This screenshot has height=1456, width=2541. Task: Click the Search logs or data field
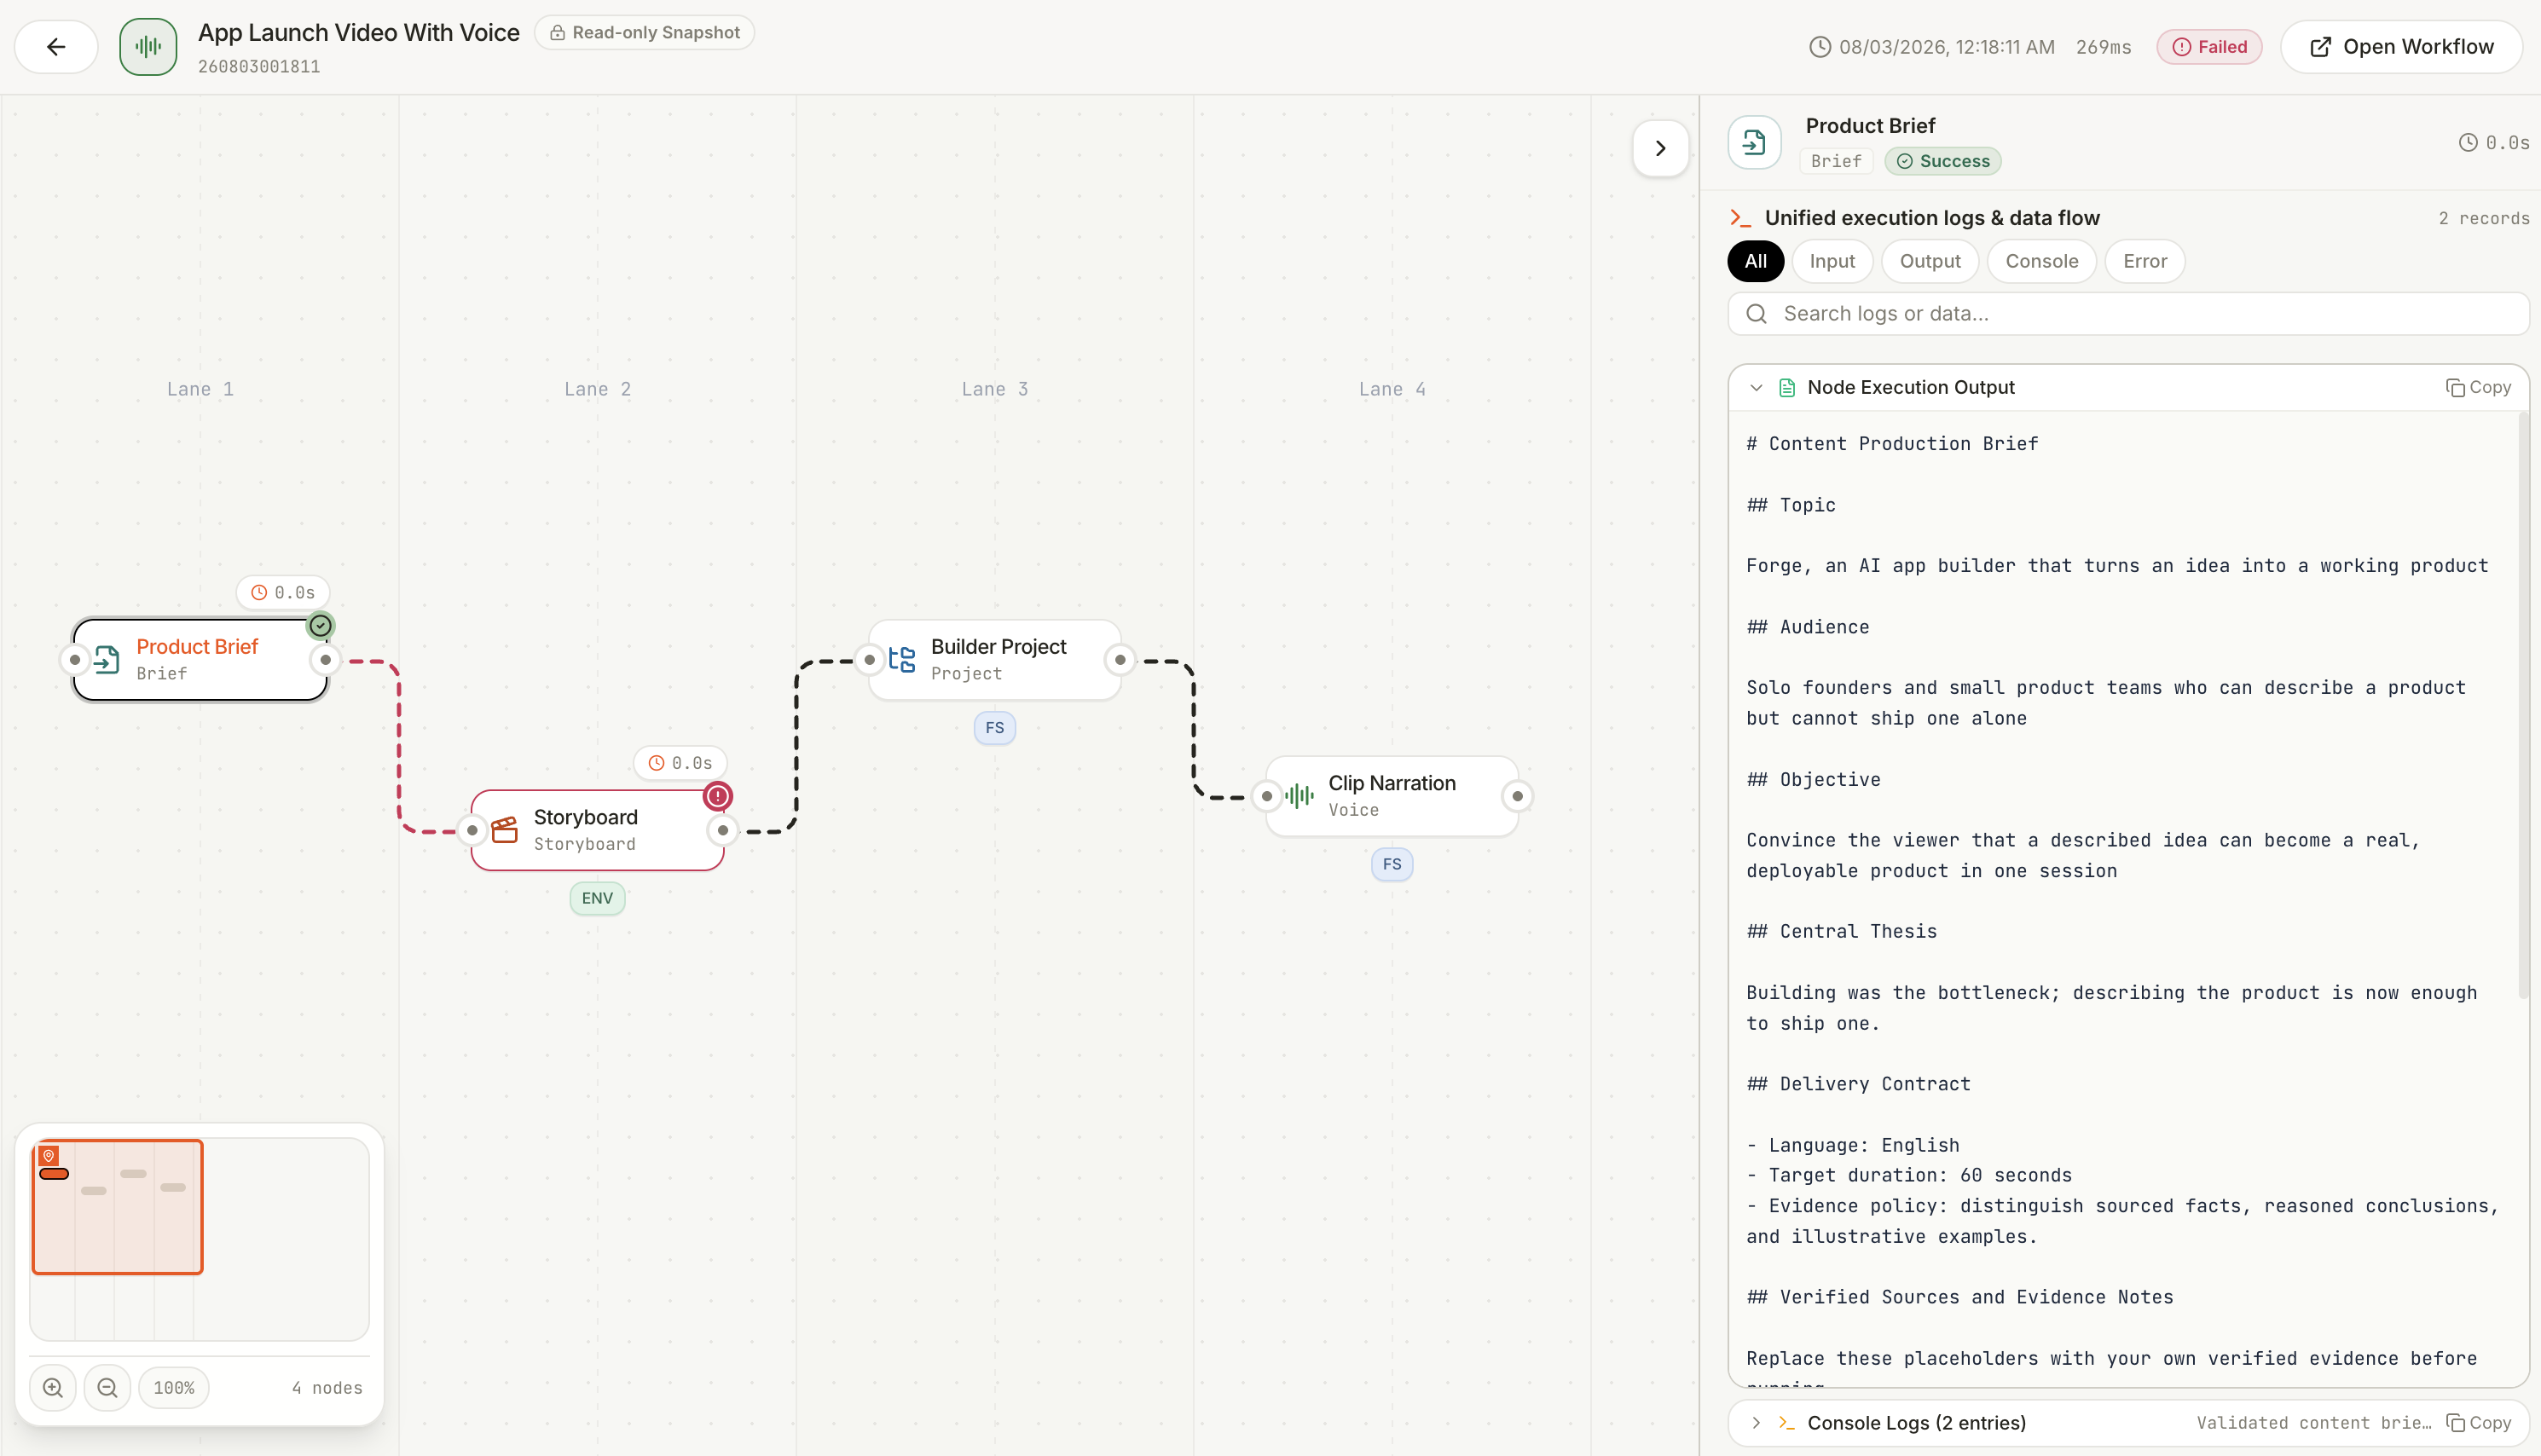pyautogui.click(x=2128, y=314)
